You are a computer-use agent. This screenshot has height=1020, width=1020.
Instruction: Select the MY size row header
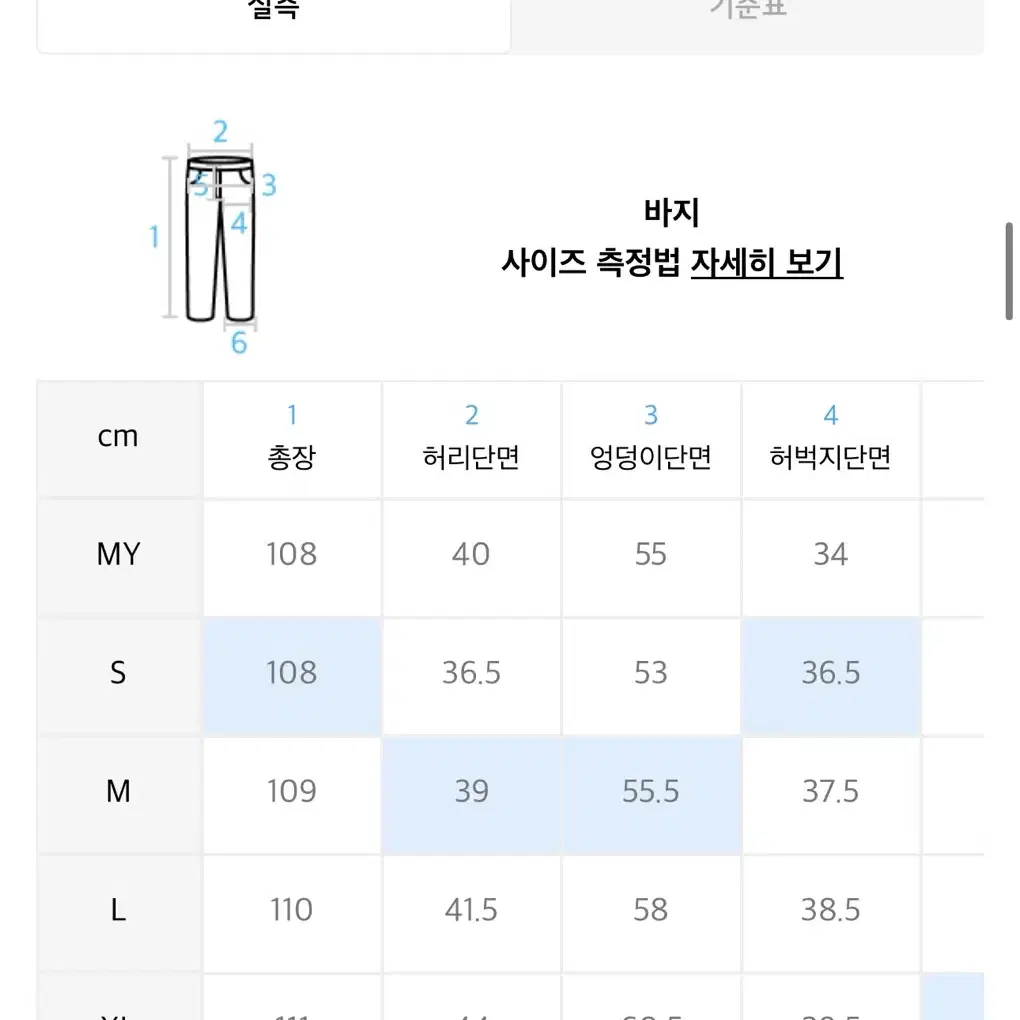click(x=118, y=555)
